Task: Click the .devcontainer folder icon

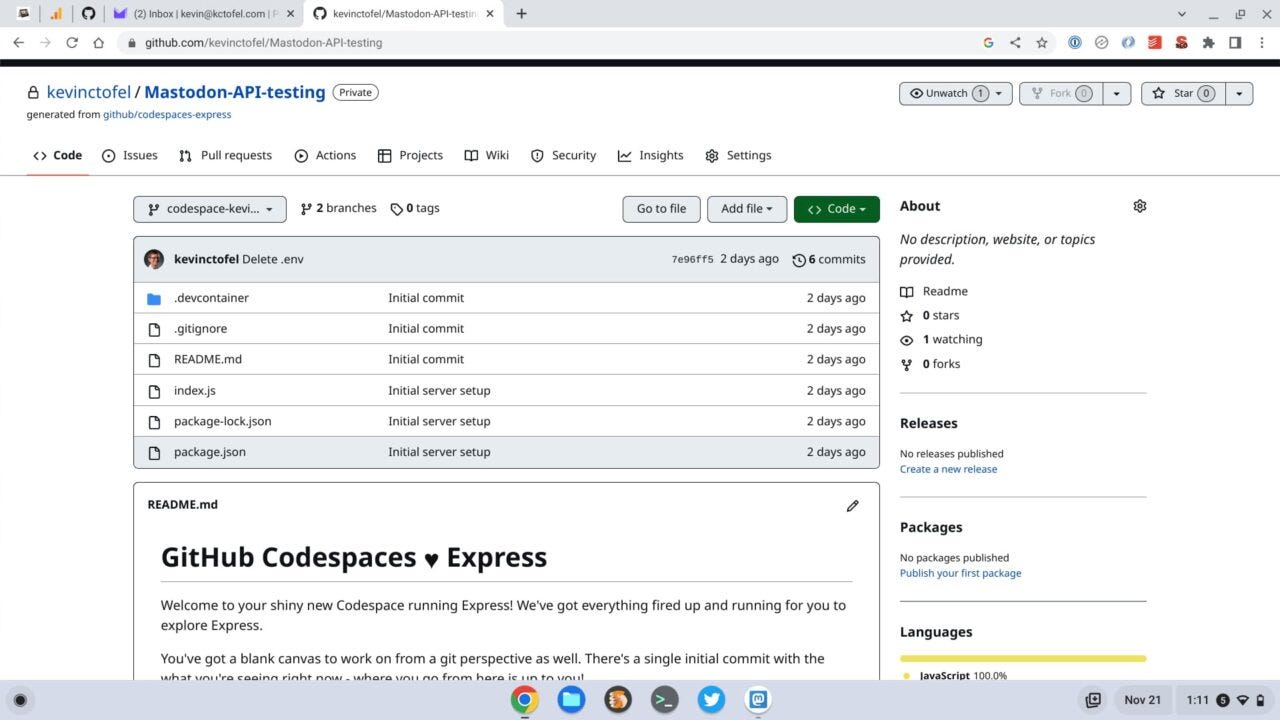Action: [154, 298]
